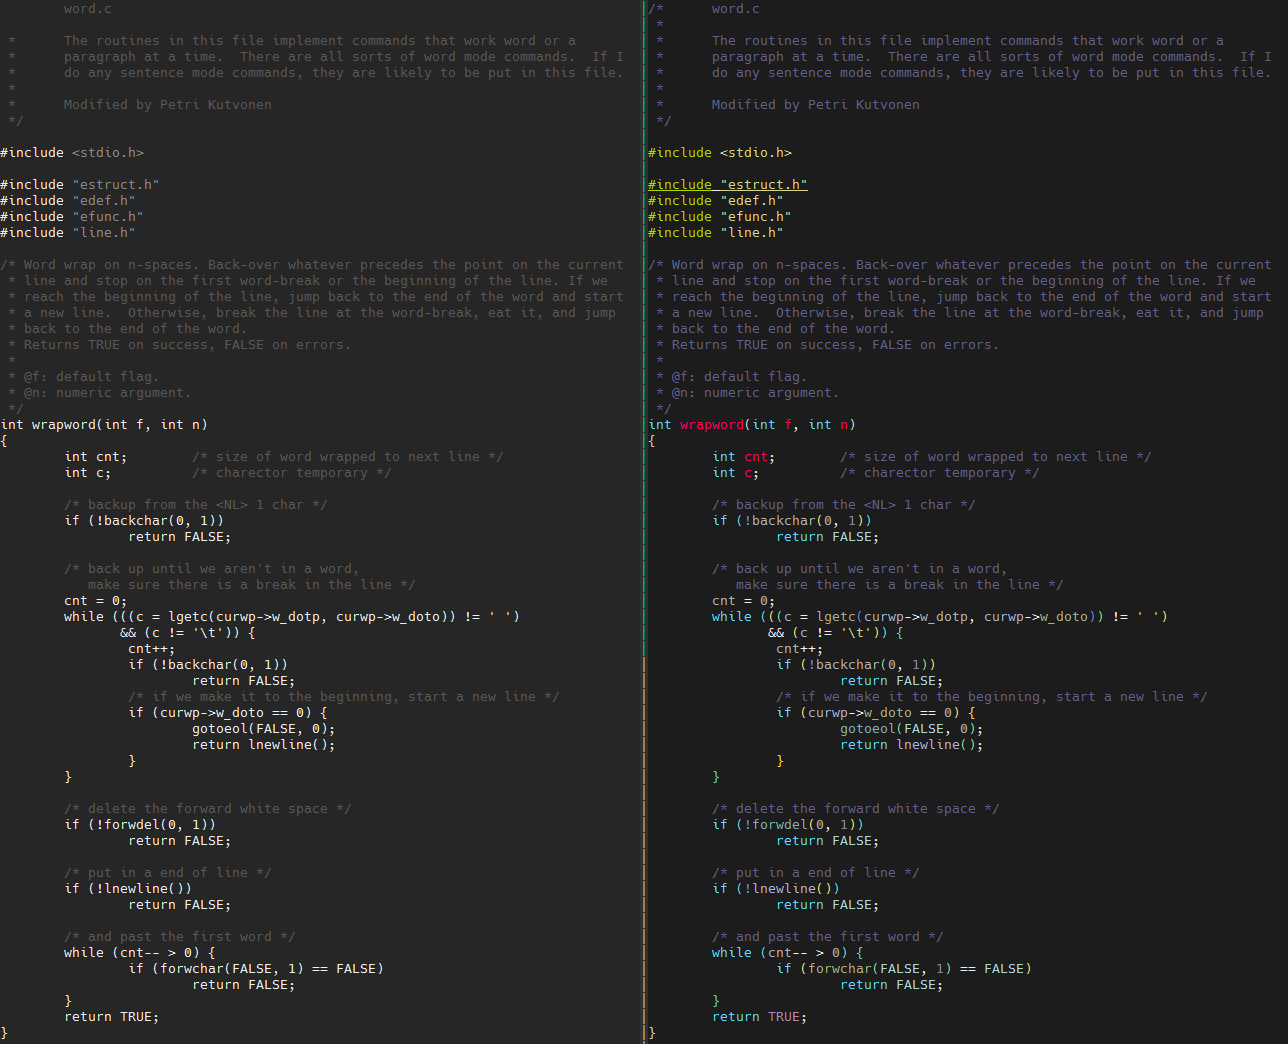Click the "@n: numeric argument." comment in the right pane
Image resolution: width=1288 pixels, height=1044 pixels.
756,393
